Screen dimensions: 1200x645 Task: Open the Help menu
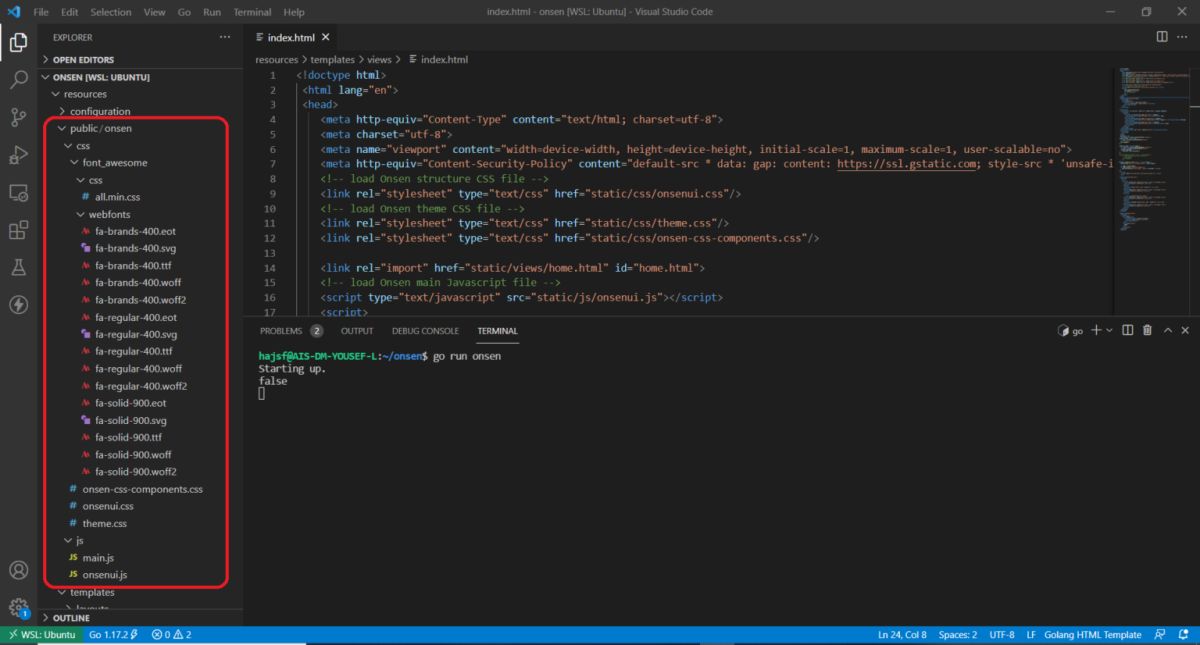point(294,12)
